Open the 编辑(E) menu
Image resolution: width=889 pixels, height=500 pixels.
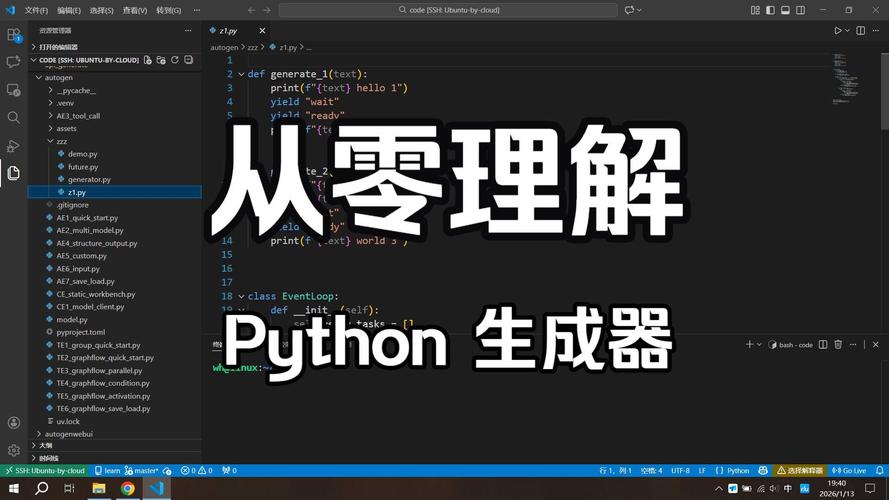point(69,10)
